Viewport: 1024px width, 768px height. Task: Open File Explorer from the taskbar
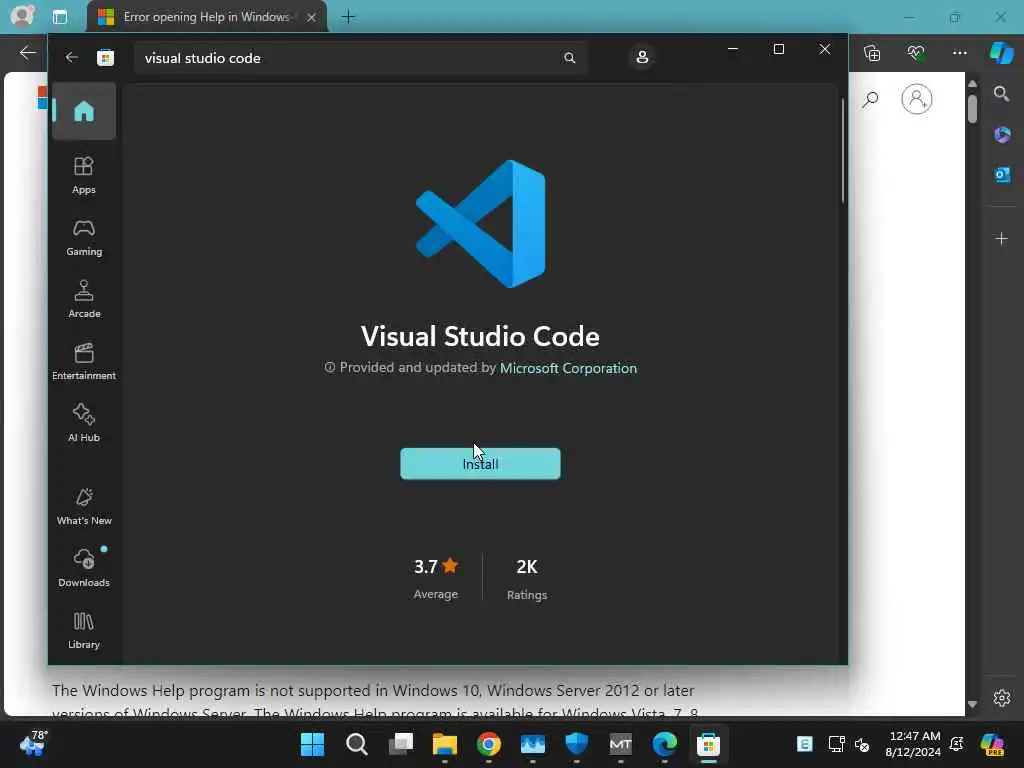[x=445, y=744]
